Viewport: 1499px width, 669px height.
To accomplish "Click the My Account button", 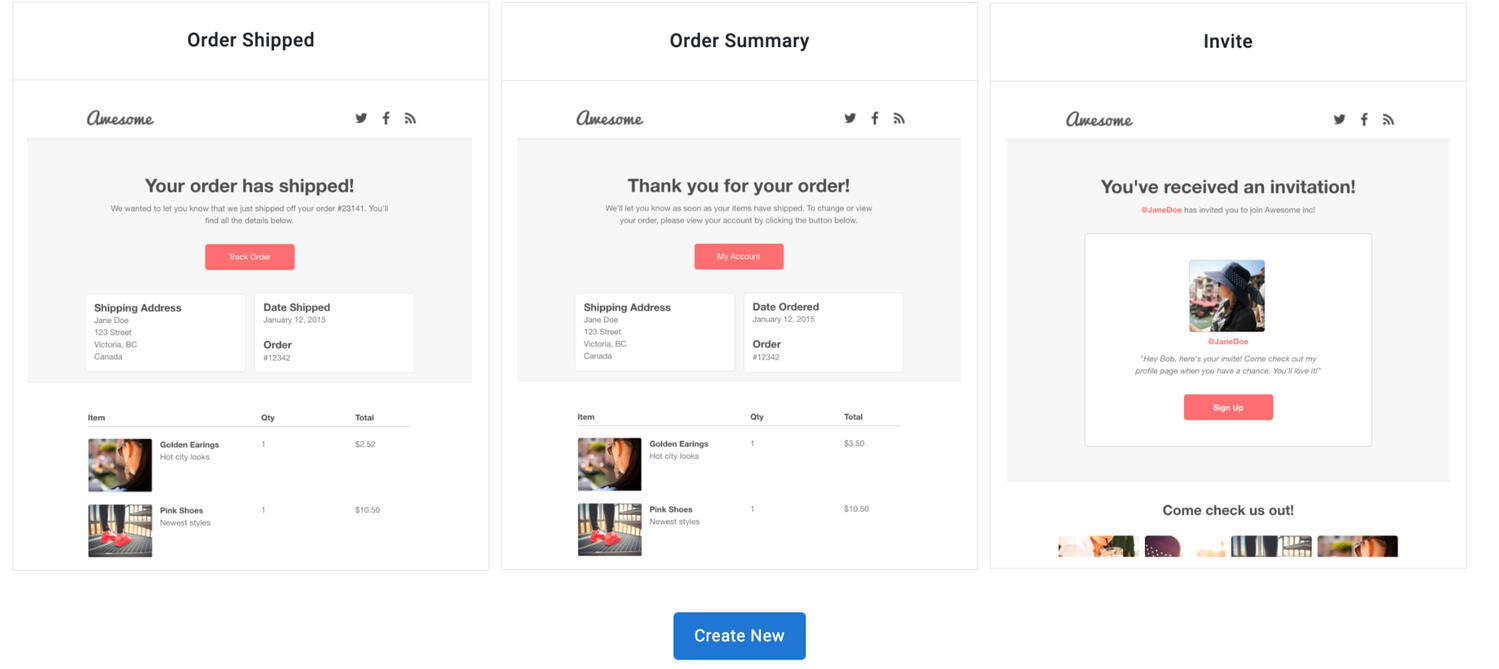I will click(739, 257).
